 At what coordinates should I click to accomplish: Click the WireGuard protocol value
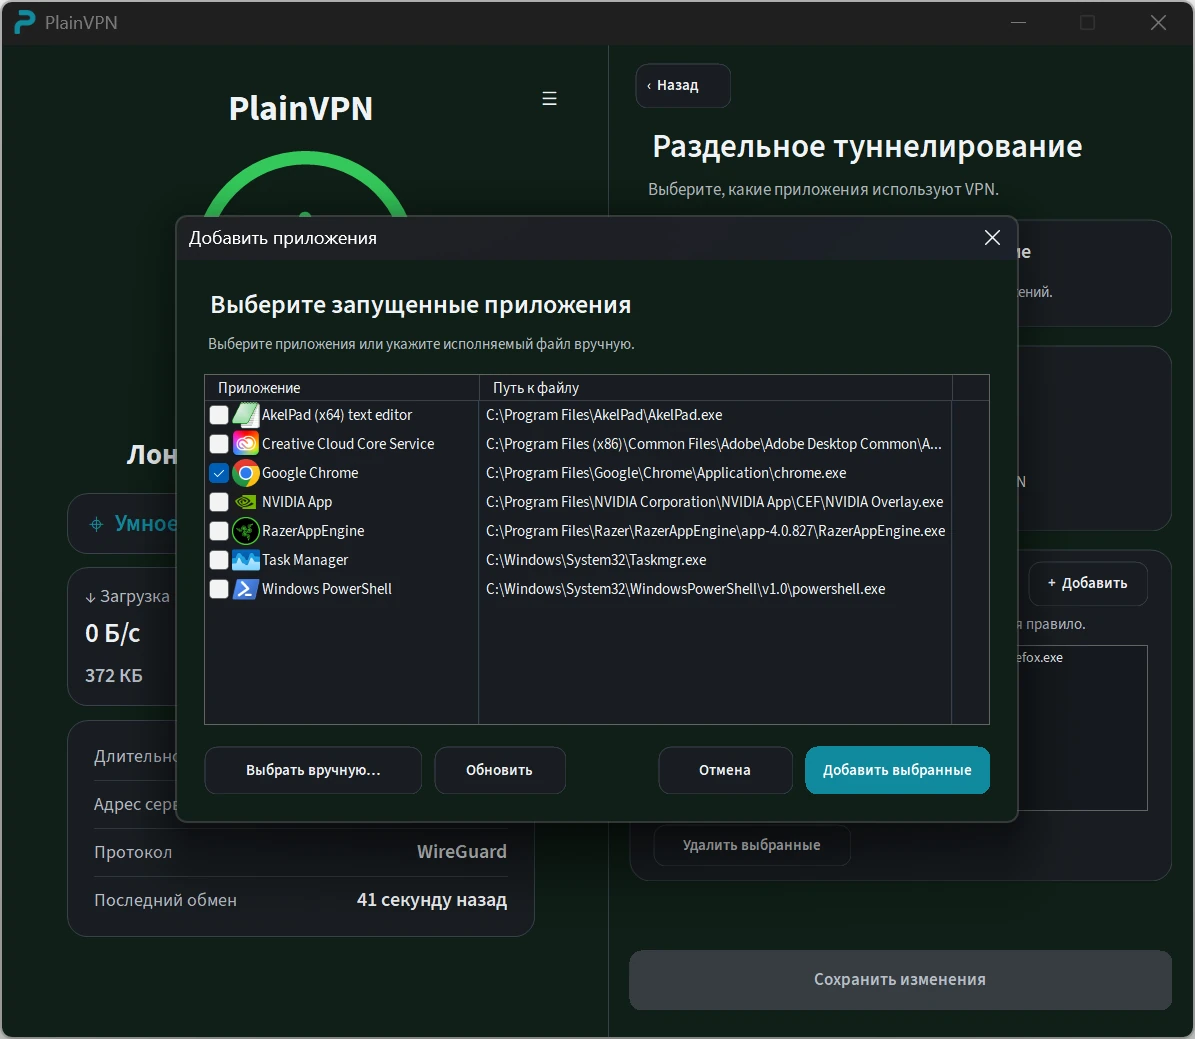[462, 851]
